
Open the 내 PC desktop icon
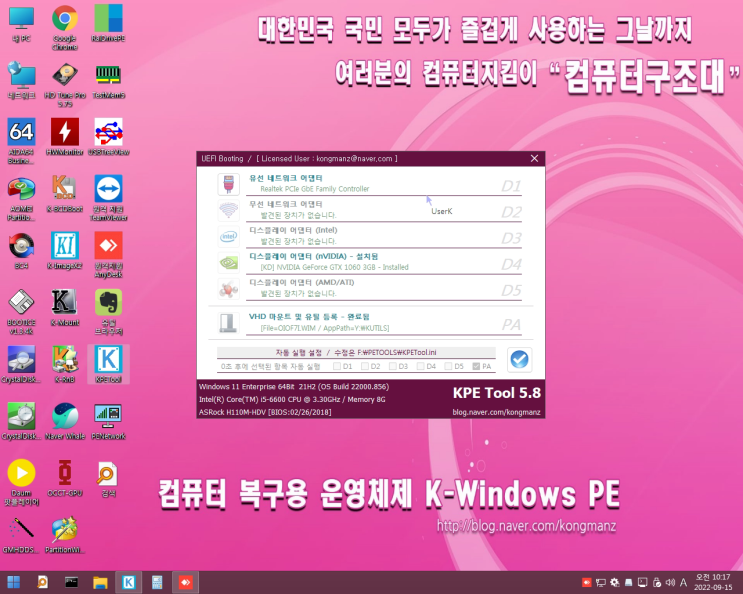coord(21,24)
